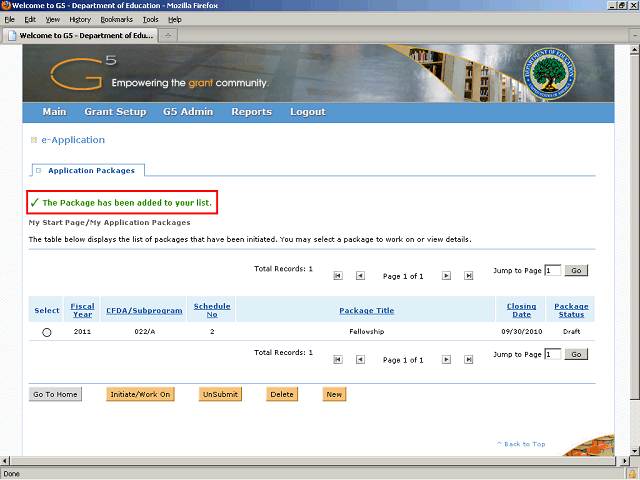
Task: Click the Delete button
Action: [282, 394]
